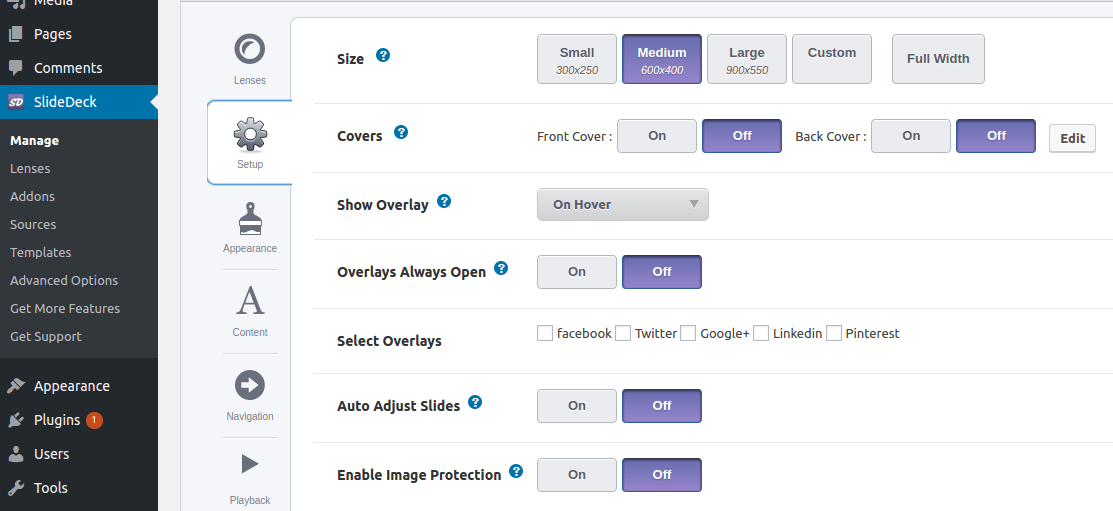The image size is (1113, 511).
Task: Open Sources submenu item
Action: (33, 224)
